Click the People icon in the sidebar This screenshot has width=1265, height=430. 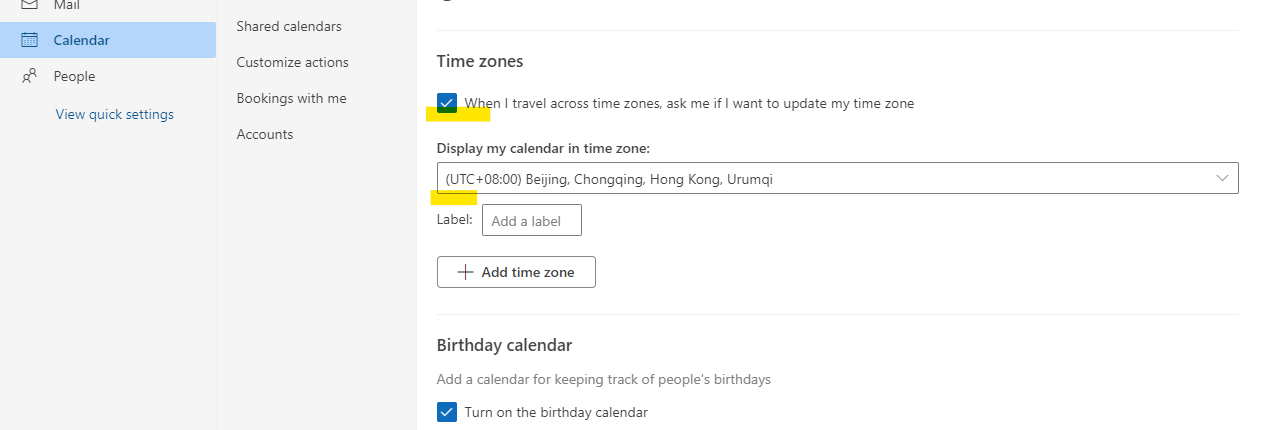click(x=30, y=76)
